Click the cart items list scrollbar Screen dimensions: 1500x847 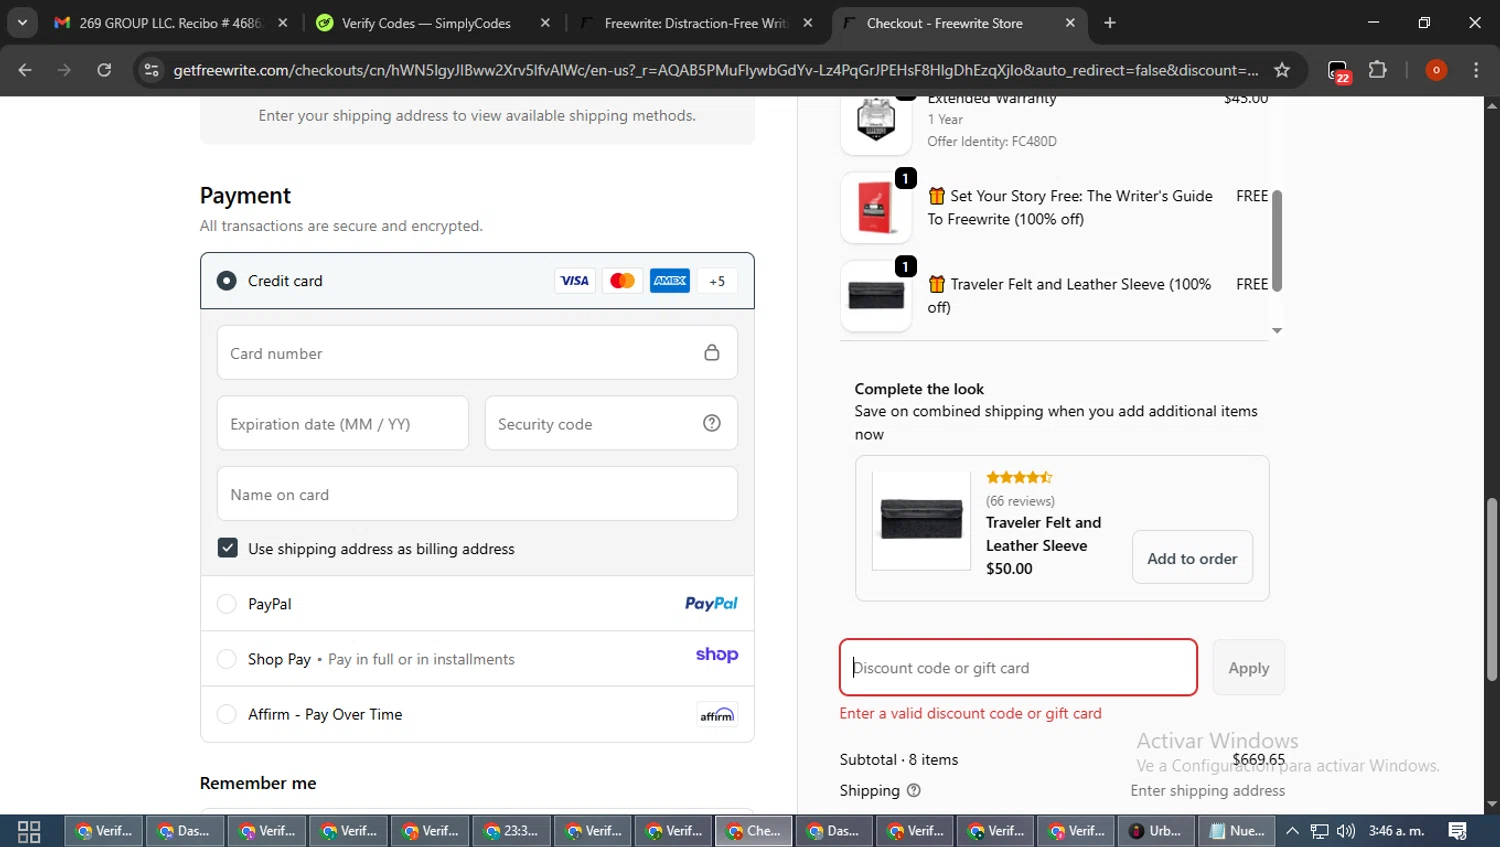coord(1277,240)
